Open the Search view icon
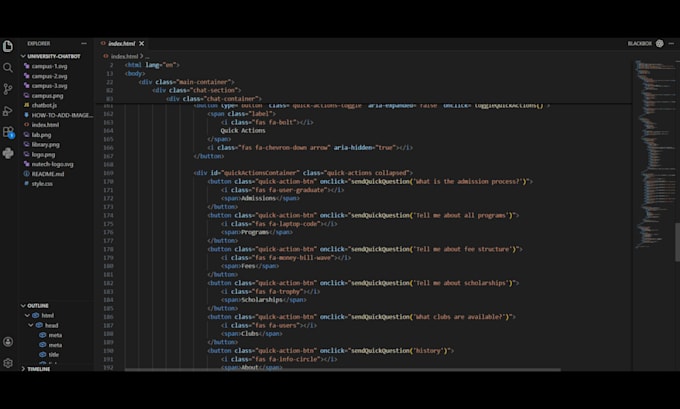This screenshot has width=680, height=409. click(8, 67)
